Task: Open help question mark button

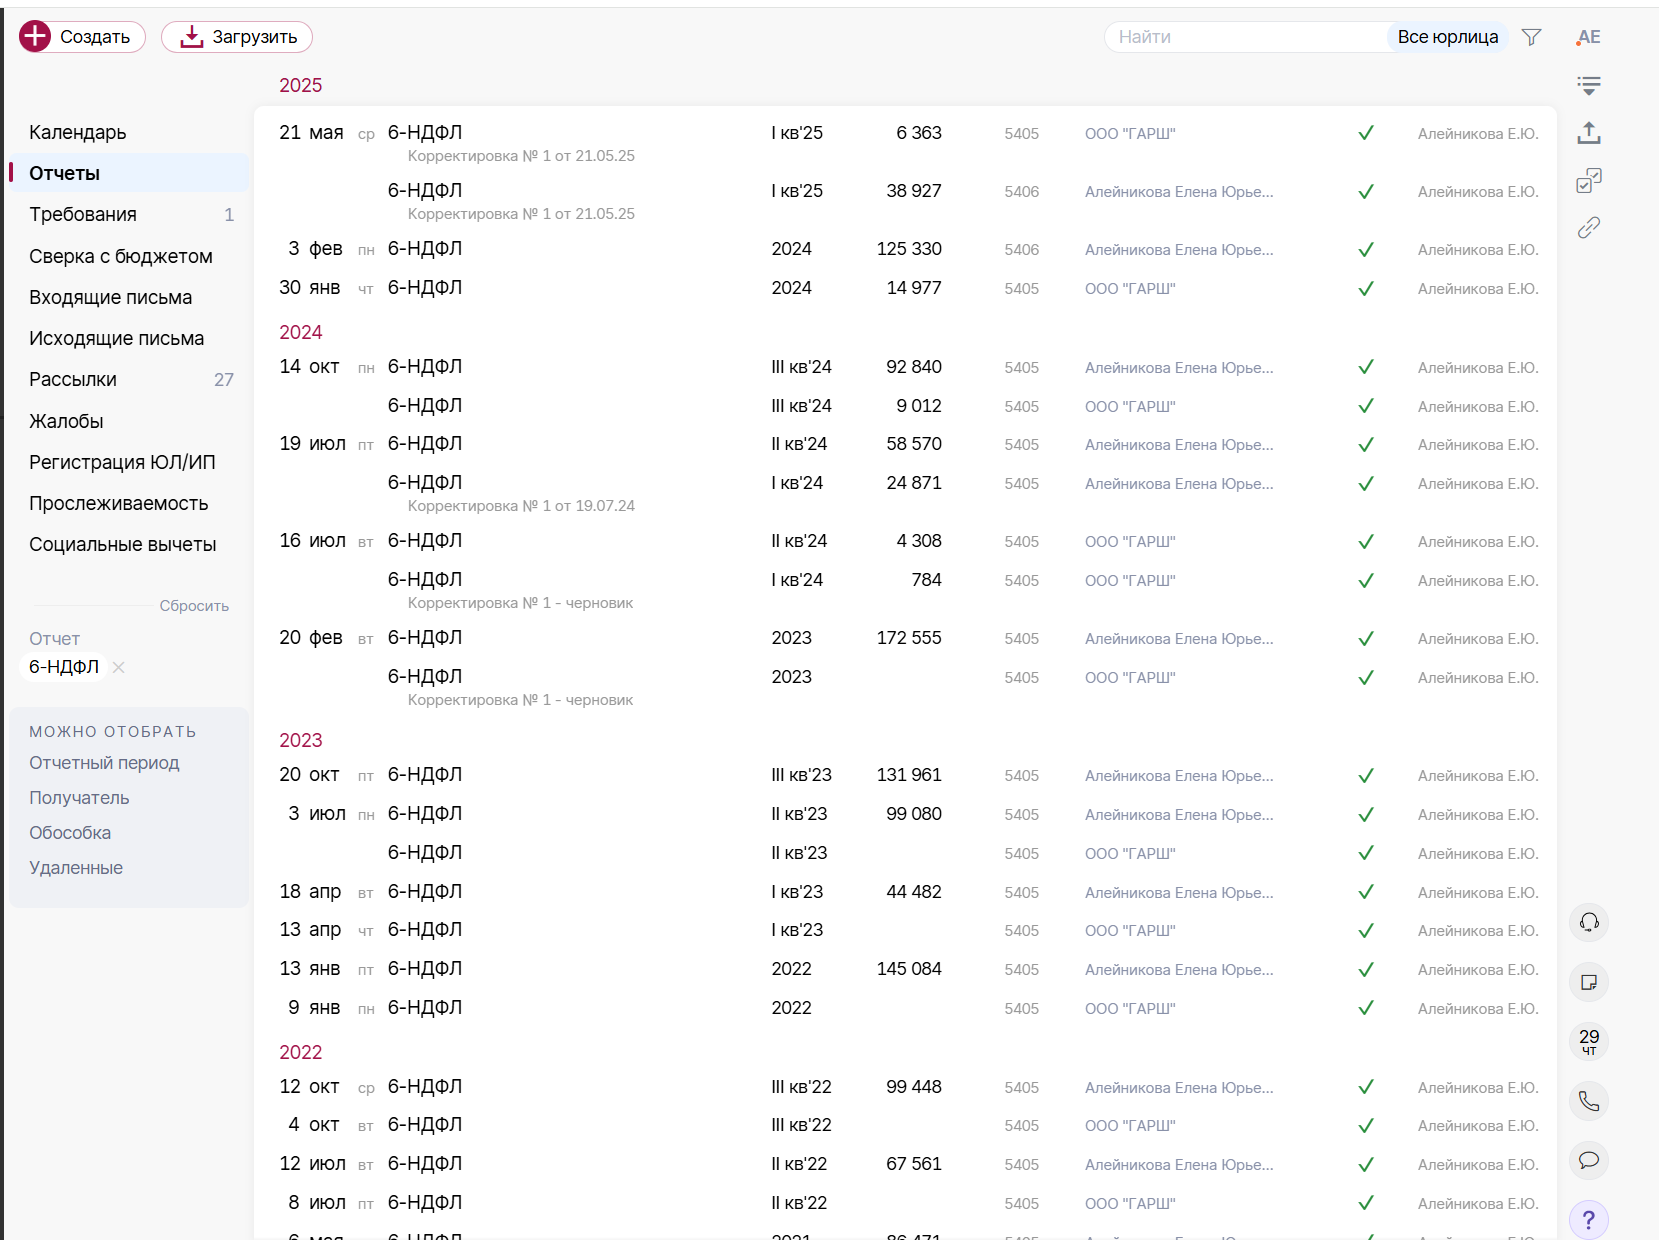Action: [x=1589, y=1220]
